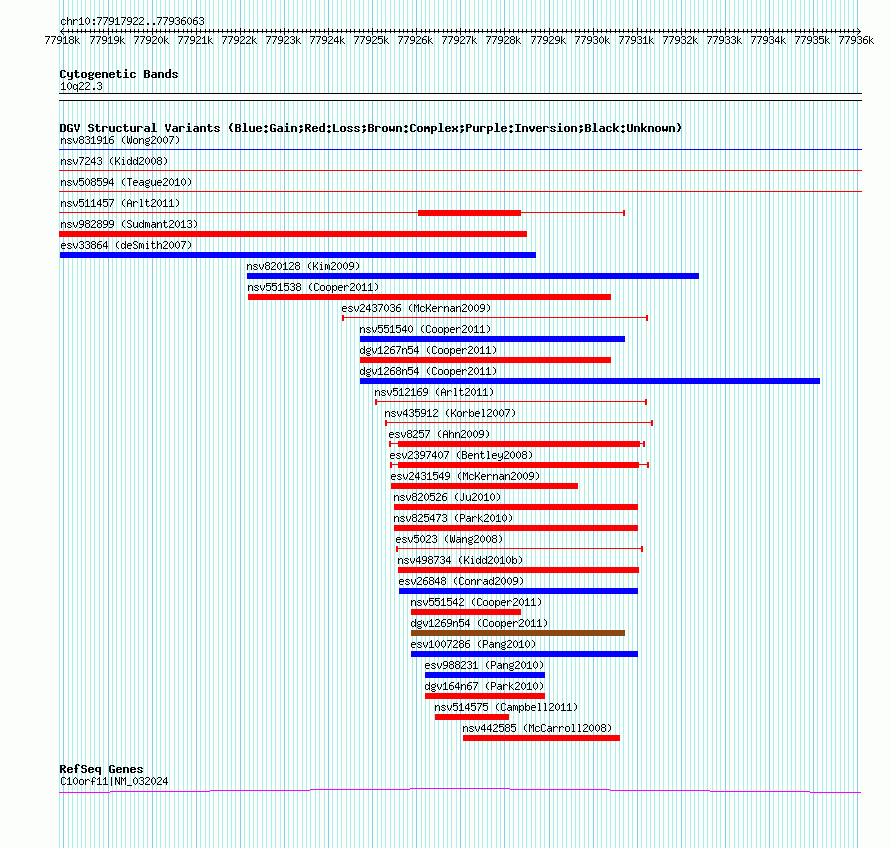890x848 pixels.
Task: Click the esv1007286 (Pang2010) label
Action: pos(473,644)
